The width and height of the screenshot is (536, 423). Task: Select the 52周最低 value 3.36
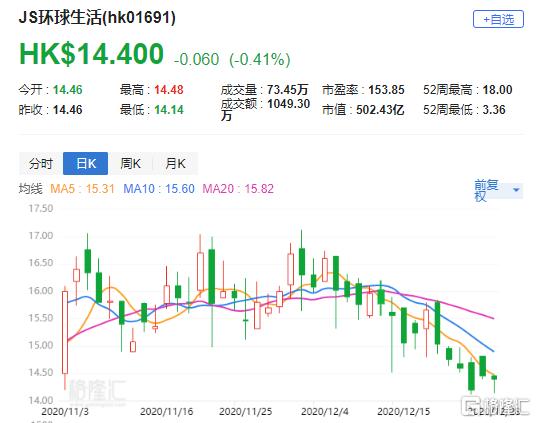pos(494,110)
